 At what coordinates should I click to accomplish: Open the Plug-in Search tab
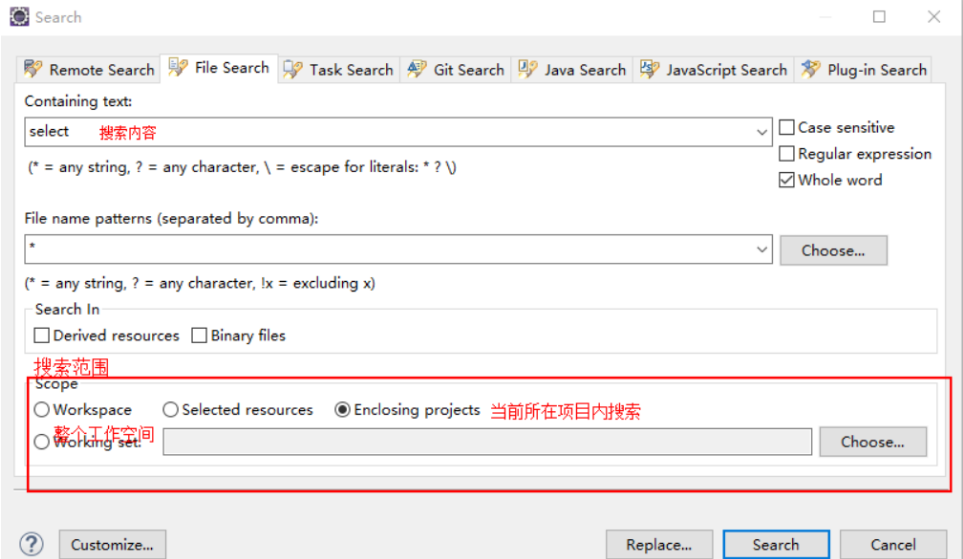[864, 69]
